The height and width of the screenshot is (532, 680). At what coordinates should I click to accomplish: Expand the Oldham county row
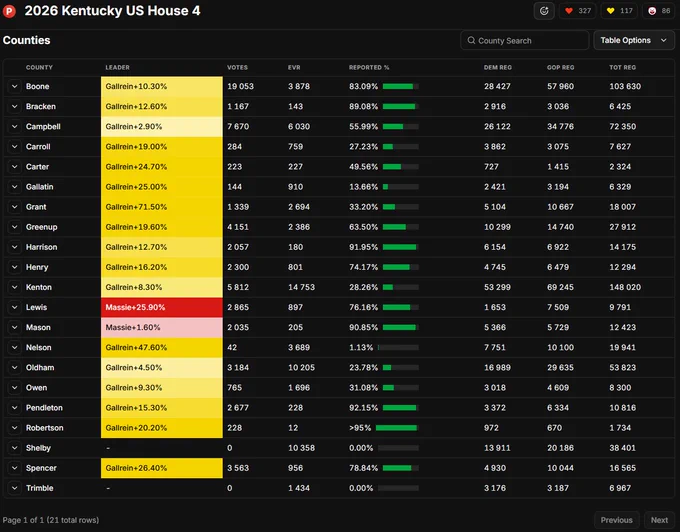pyautogui.click(x=14, y=368)
